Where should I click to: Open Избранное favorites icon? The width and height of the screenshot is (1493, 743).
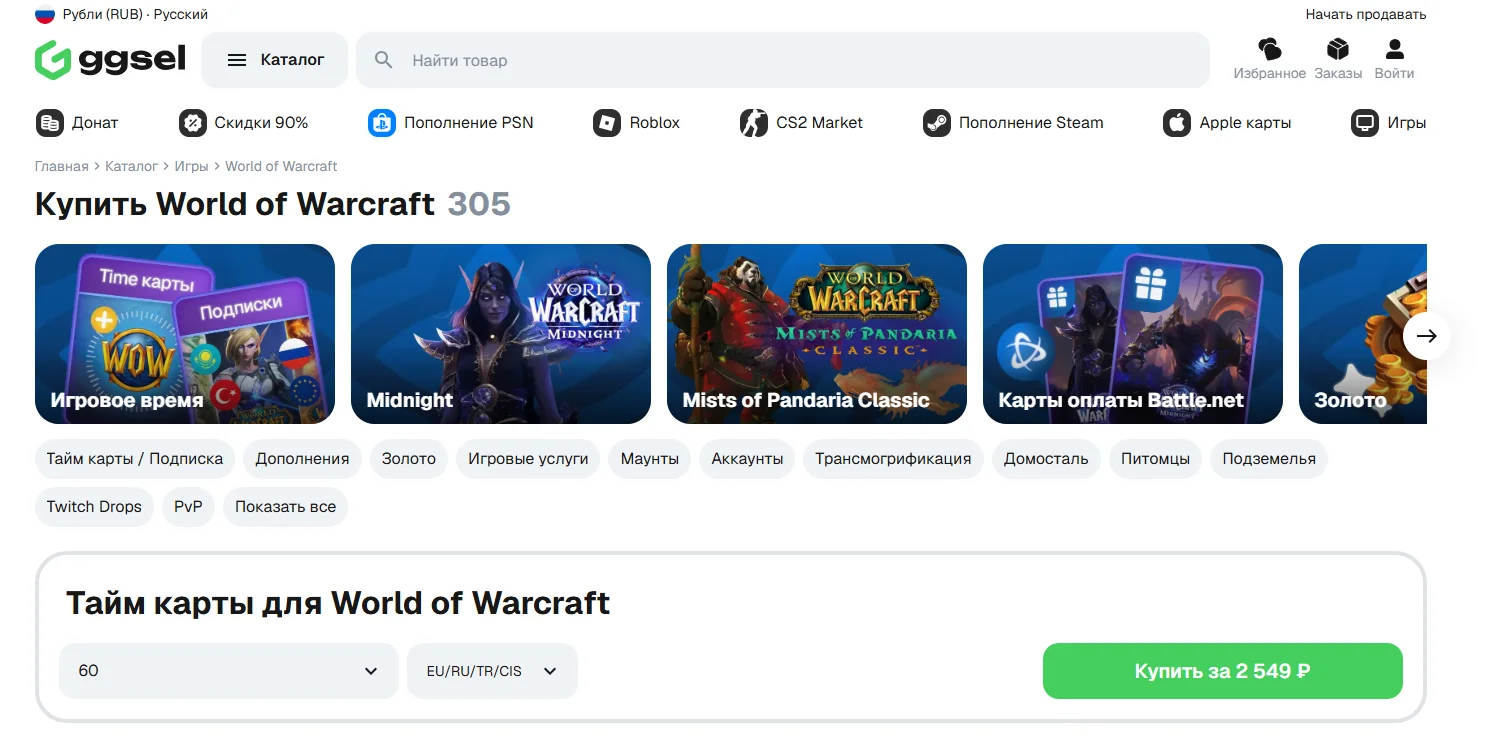(1269, 49)
